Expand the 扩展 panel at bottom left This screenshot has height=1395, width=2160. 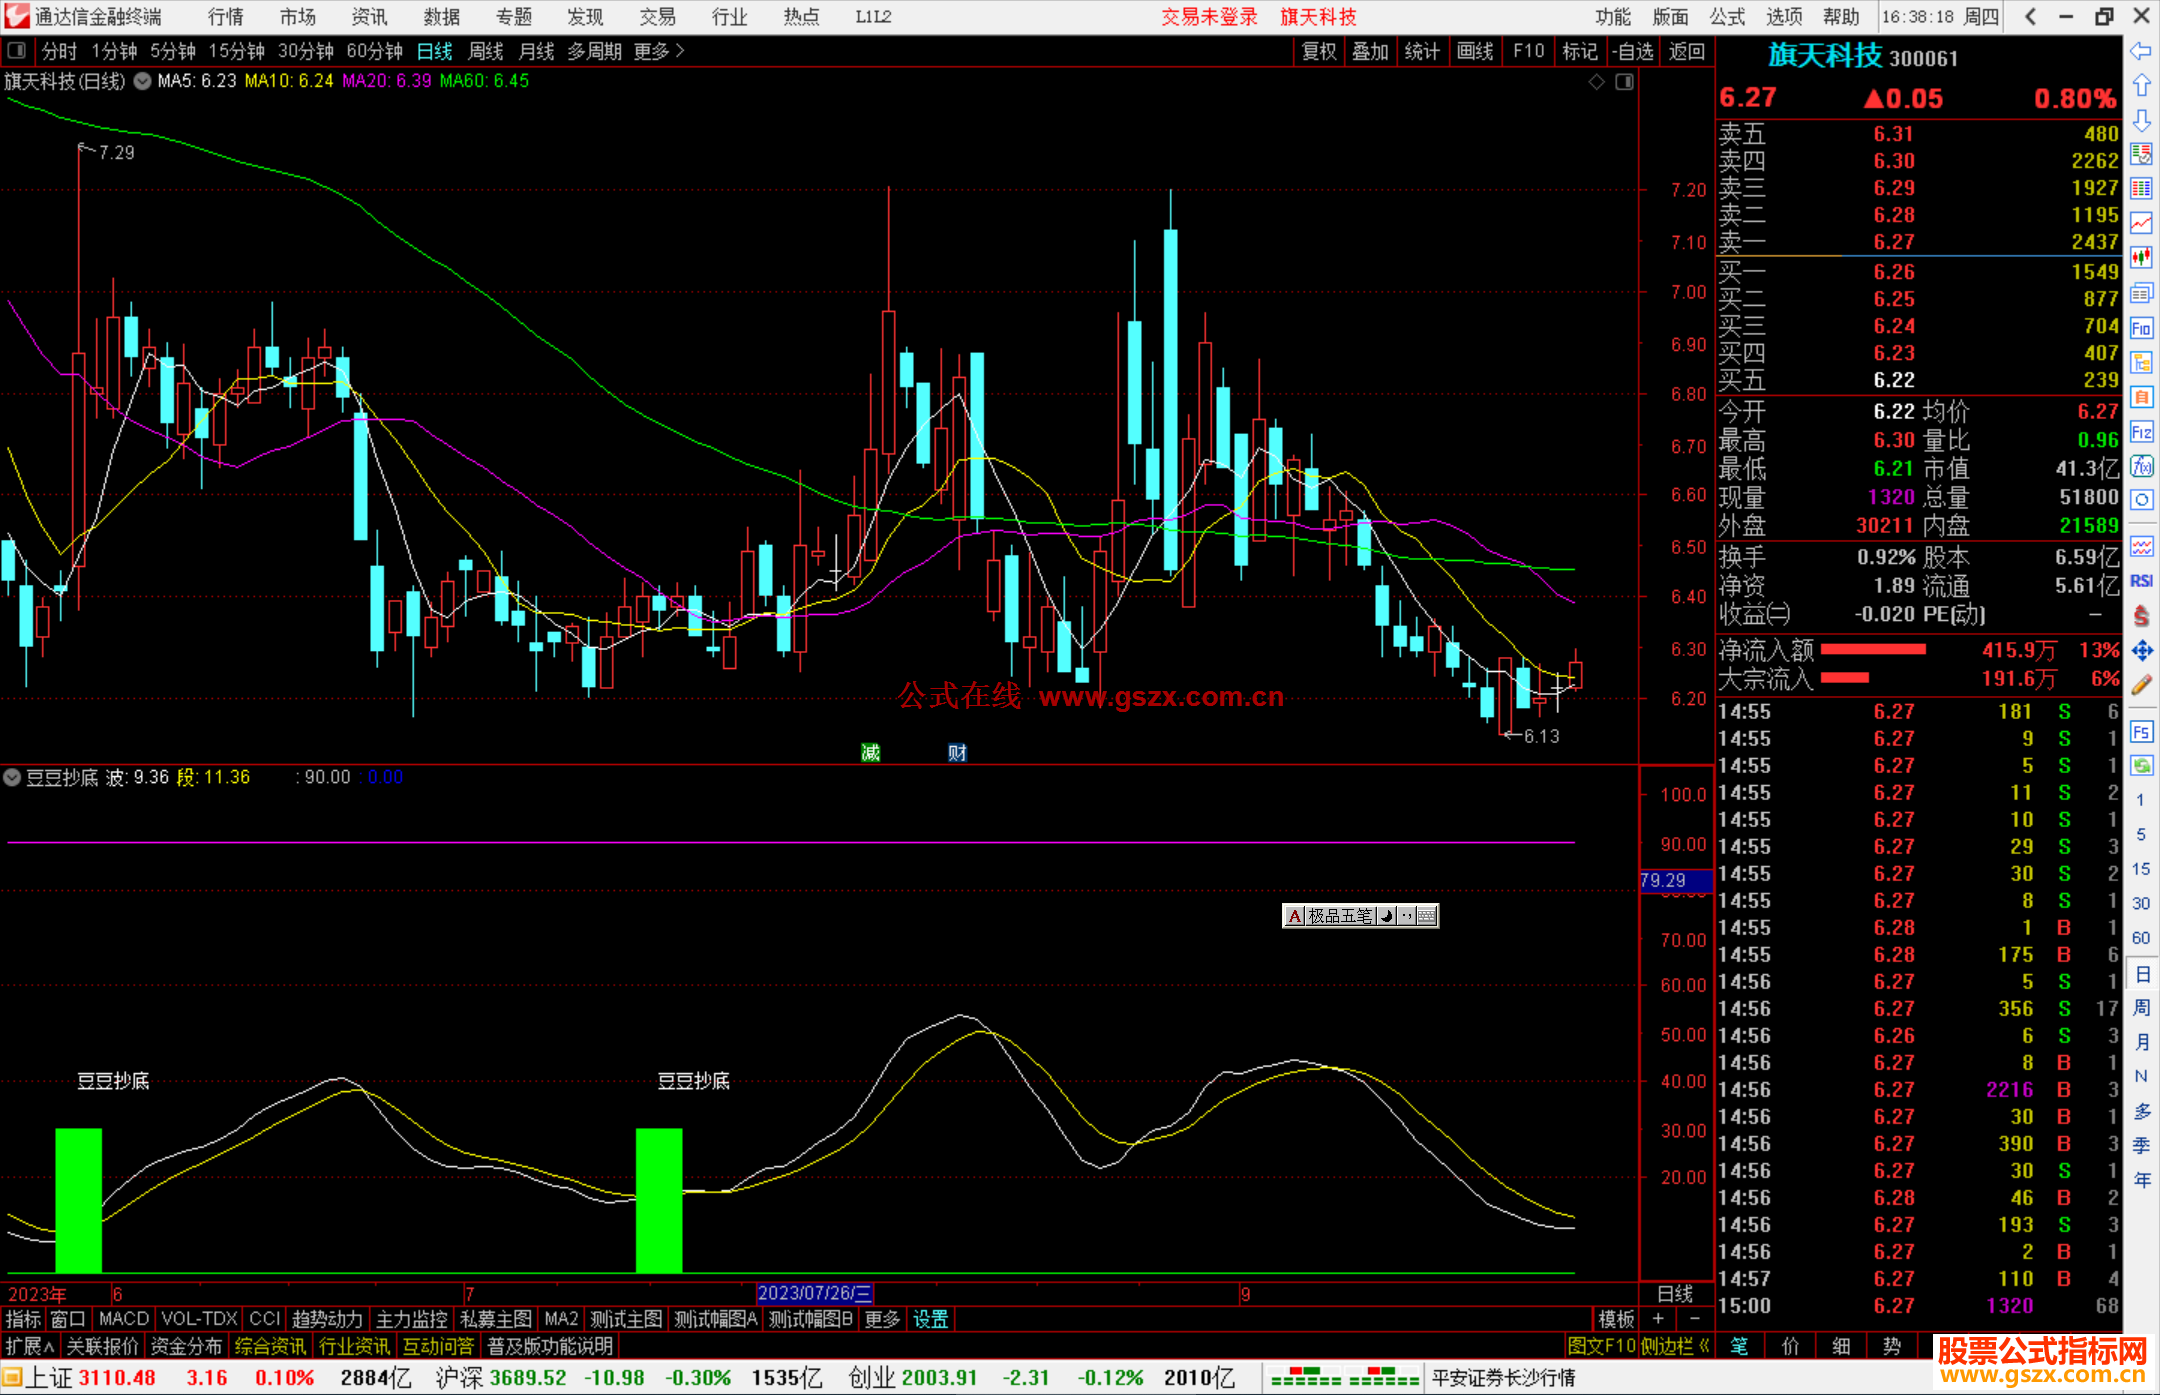(x=30, y=1346)
